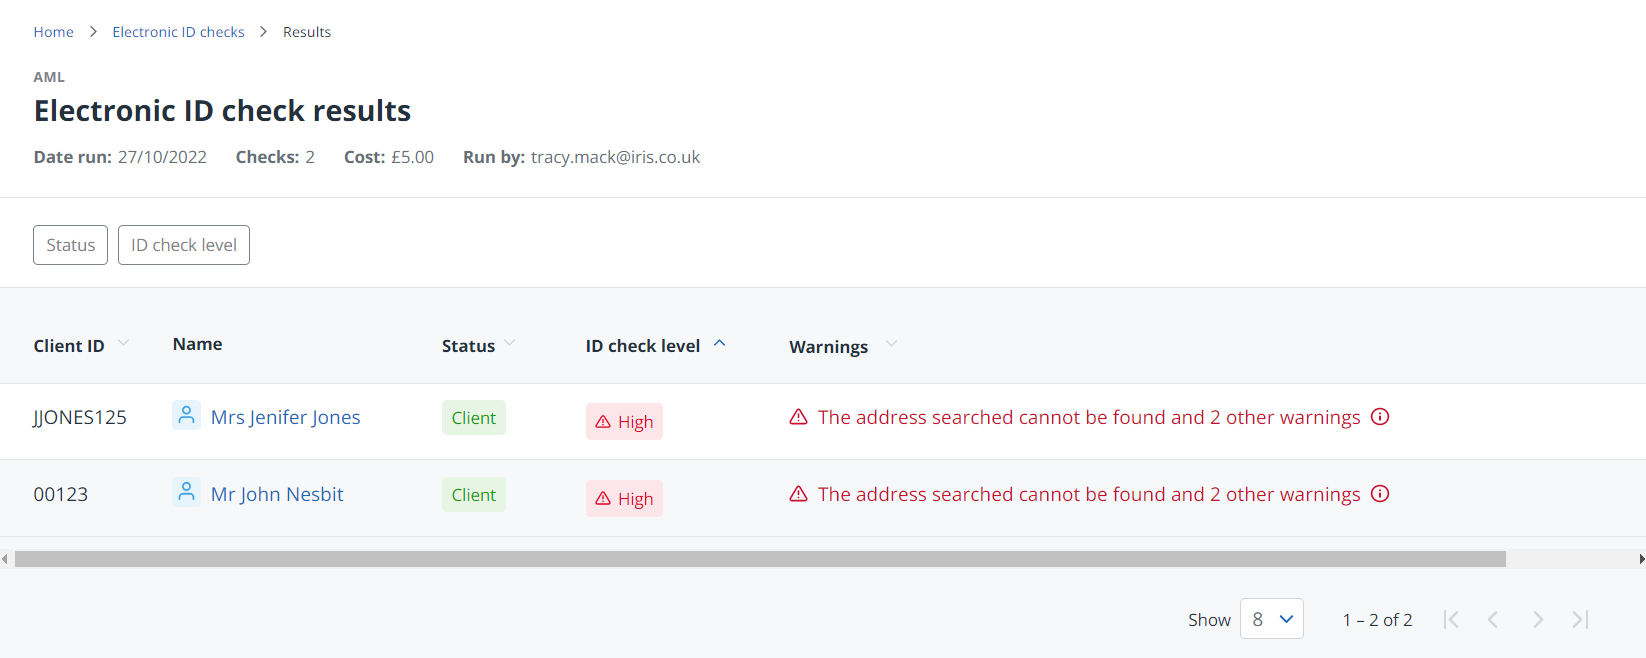
Task: Toggle ID check level sort arrow
Action: tap(719, 343)
